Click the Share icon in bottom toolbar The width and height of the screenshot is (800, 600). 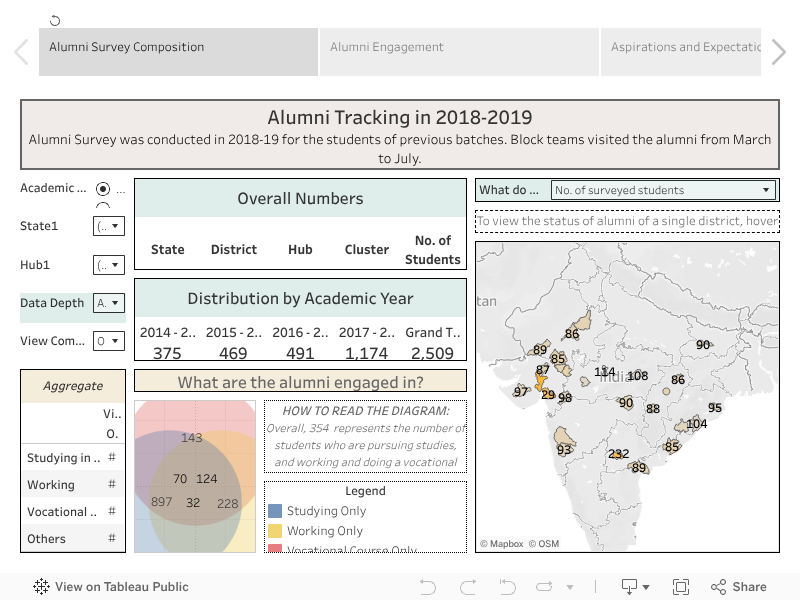(x=738, y=587)
